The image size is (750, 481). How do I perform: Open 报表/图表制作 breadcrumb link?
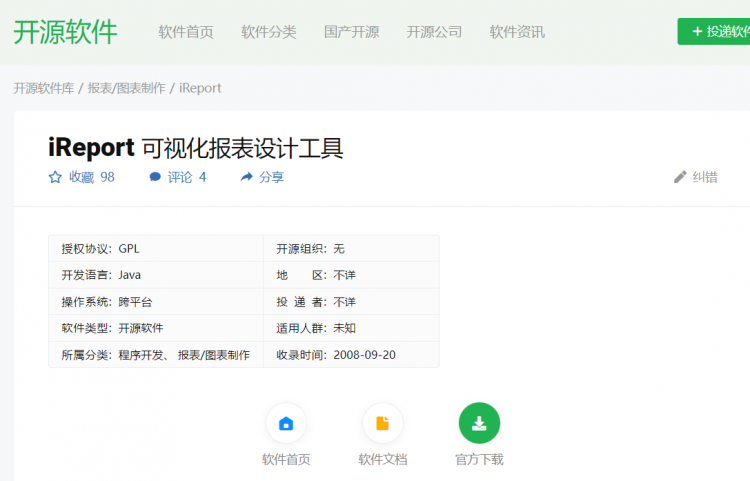pyautogui.click(x=126, y=88)
